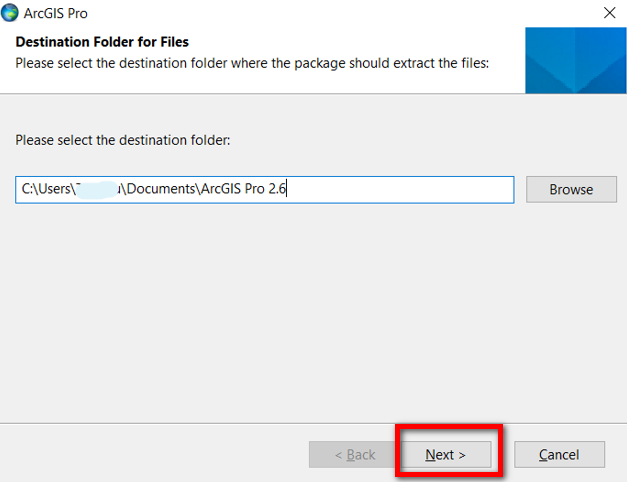Cancel the extraction wizard
627x482 pixels.
559,454
